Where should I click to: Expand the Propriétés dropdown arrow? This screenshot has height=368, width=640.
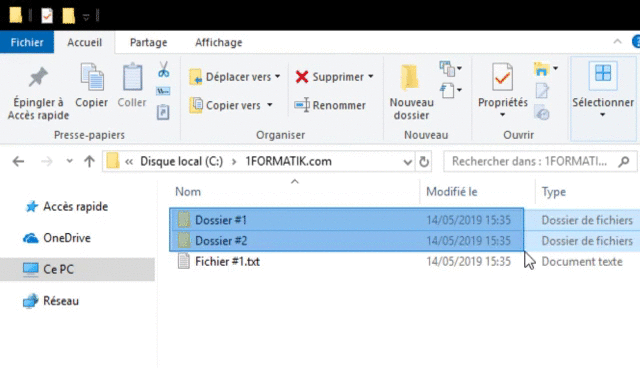click(502, 115)
